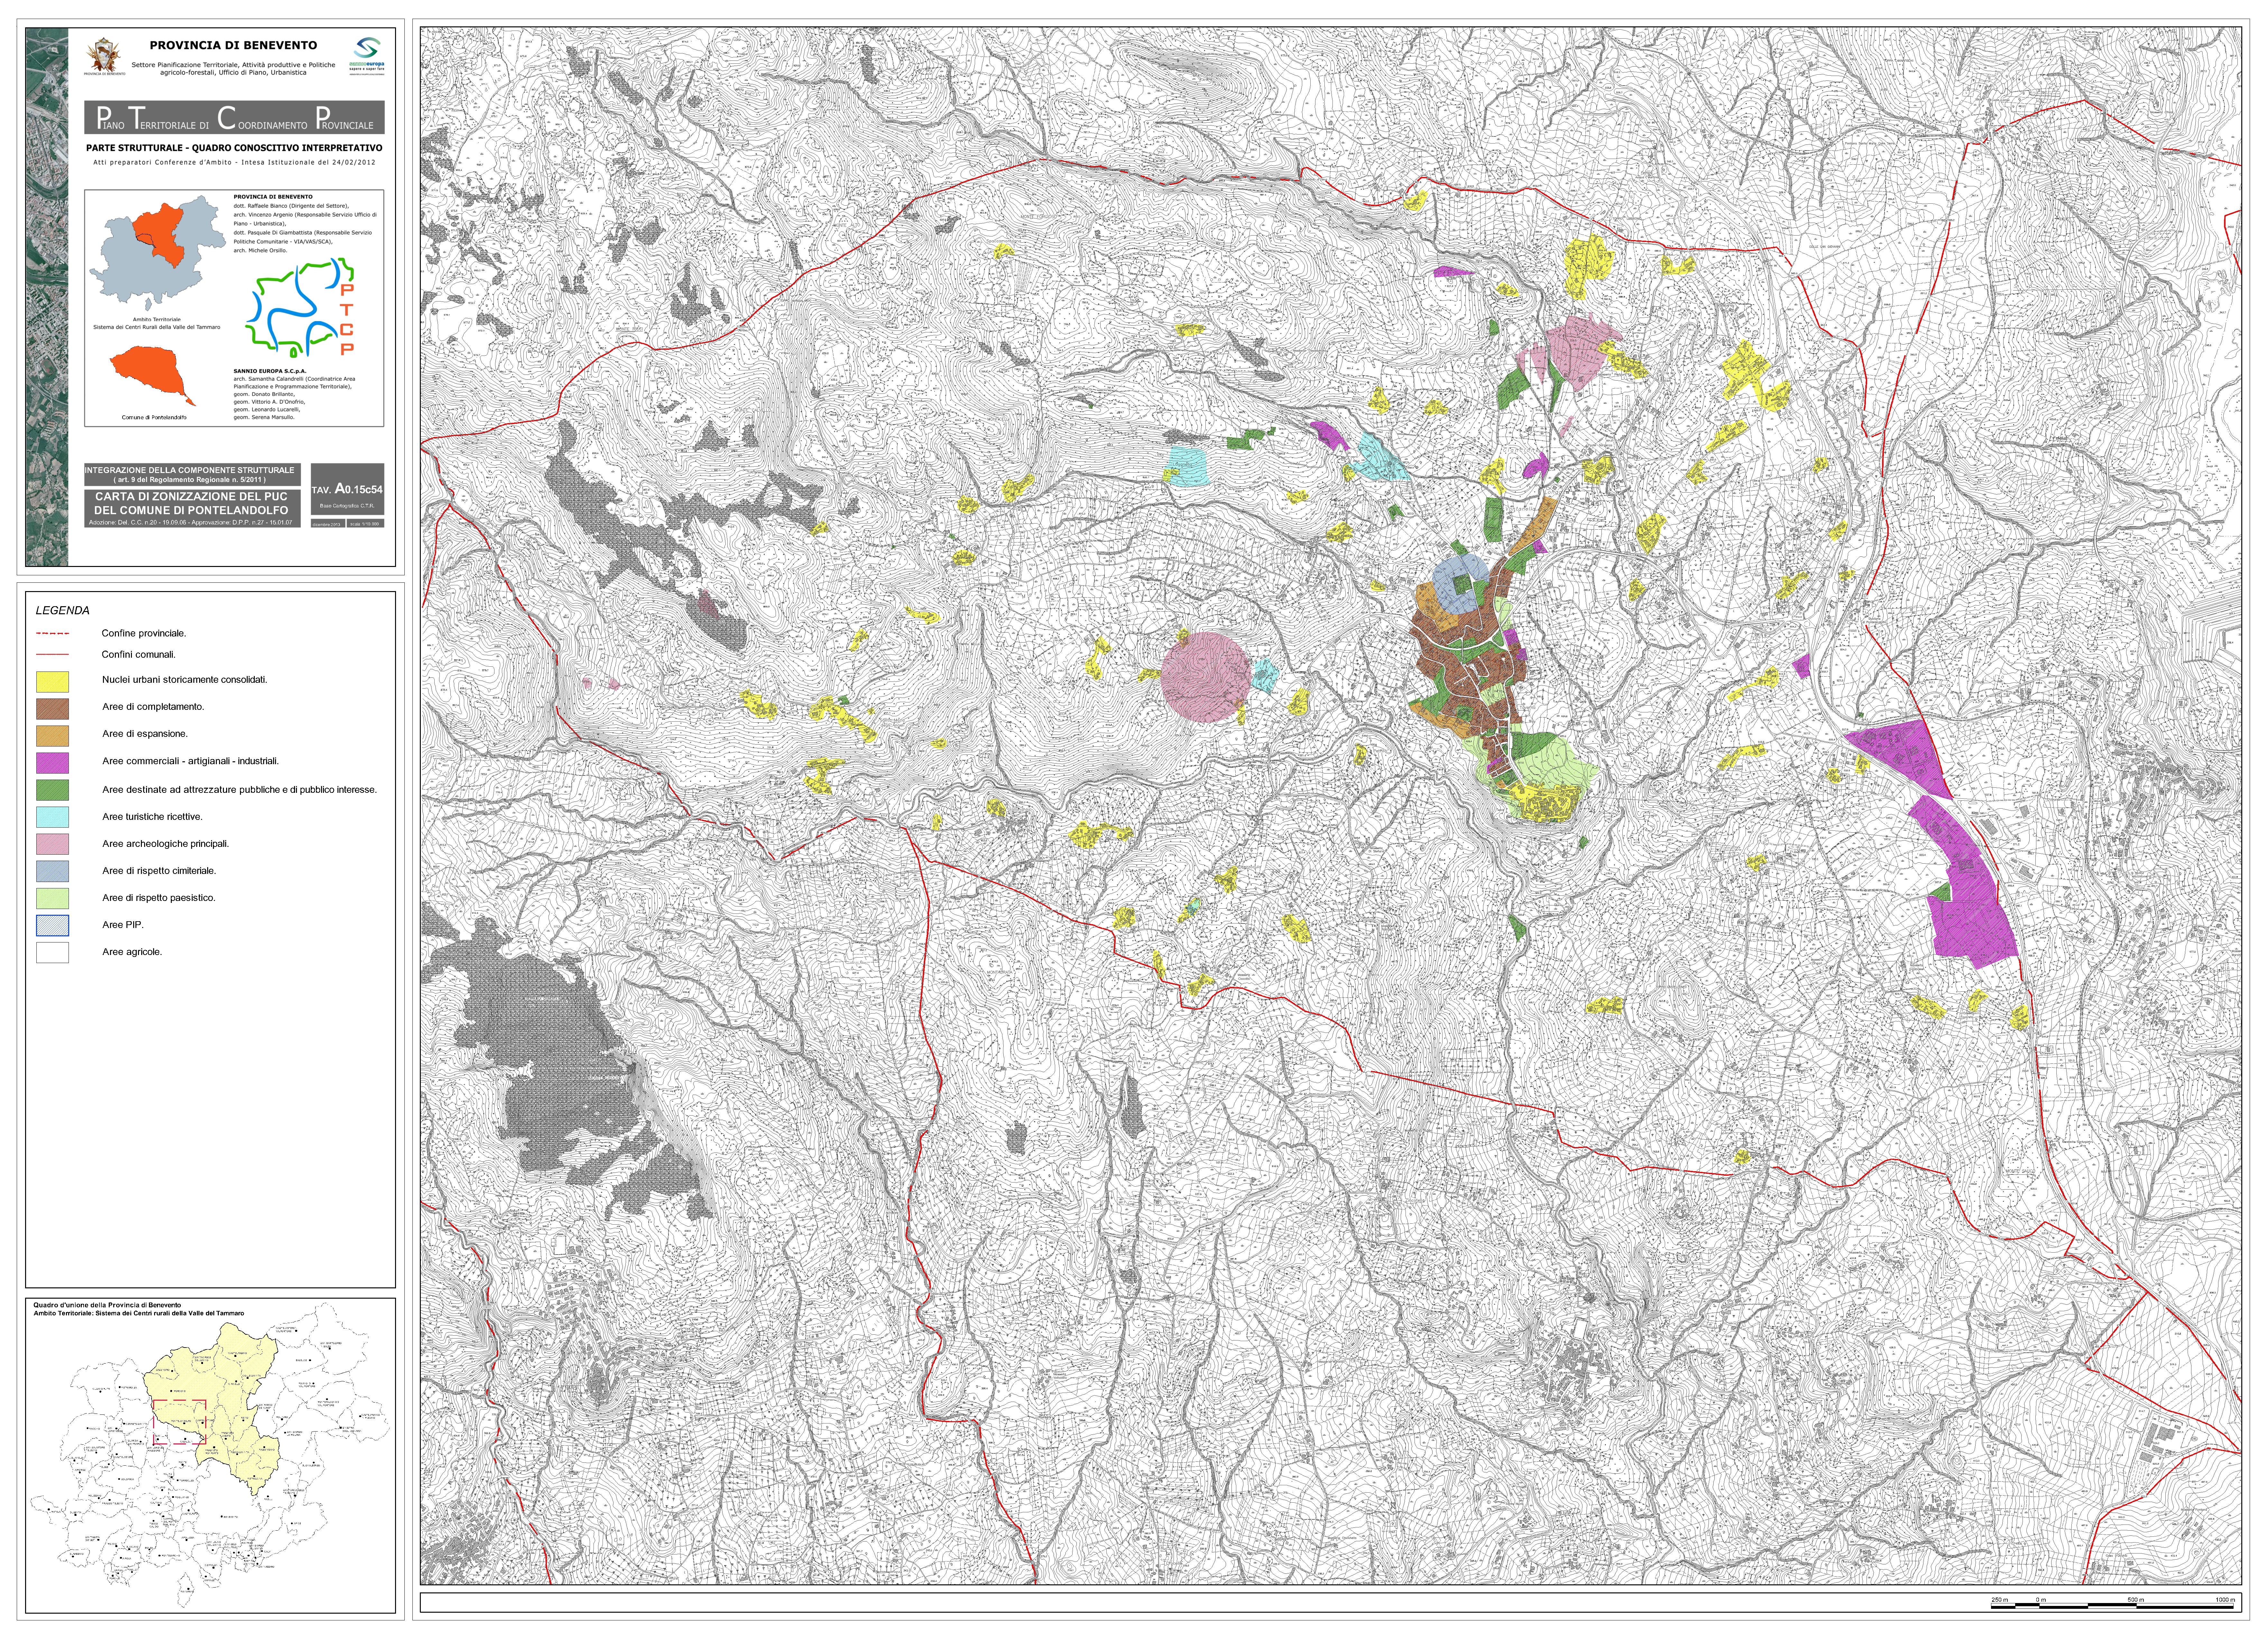This screenshot has height=1641, width=2268.
Task: Click 'geom. Donato Brillante' credit line
Action: [264, 394]
